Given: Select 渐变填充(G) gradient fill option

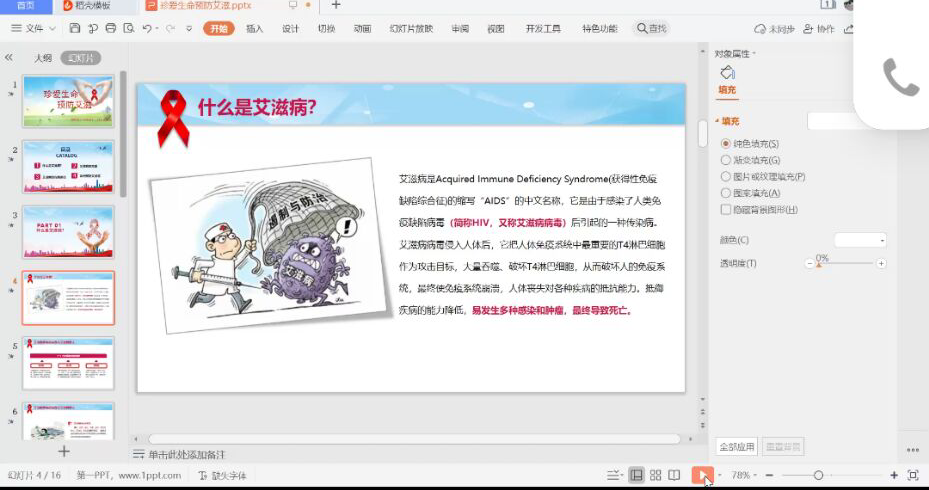Looking at the screenshot, I should pos(726,160).
